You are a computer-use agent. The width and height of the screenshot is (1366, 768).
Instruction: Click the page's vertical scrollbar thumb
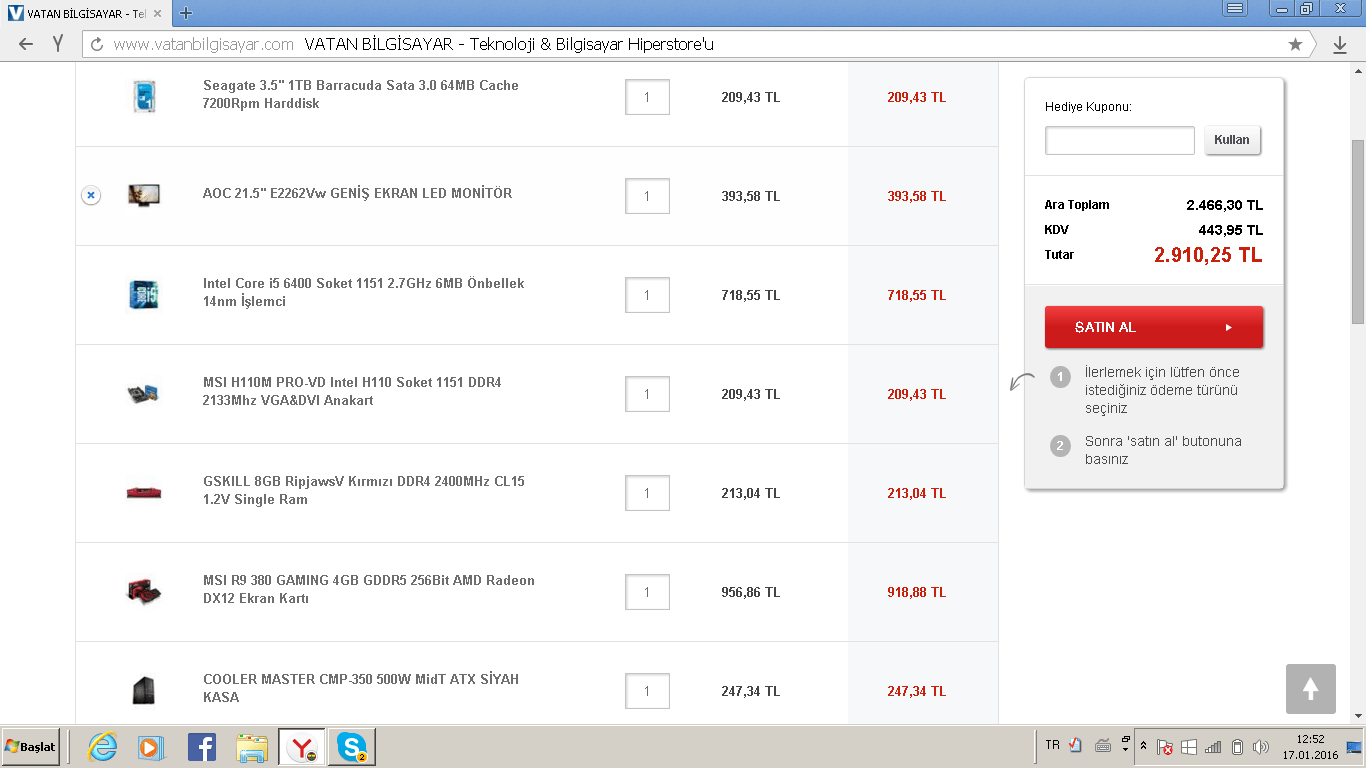tap(1357, 231)
